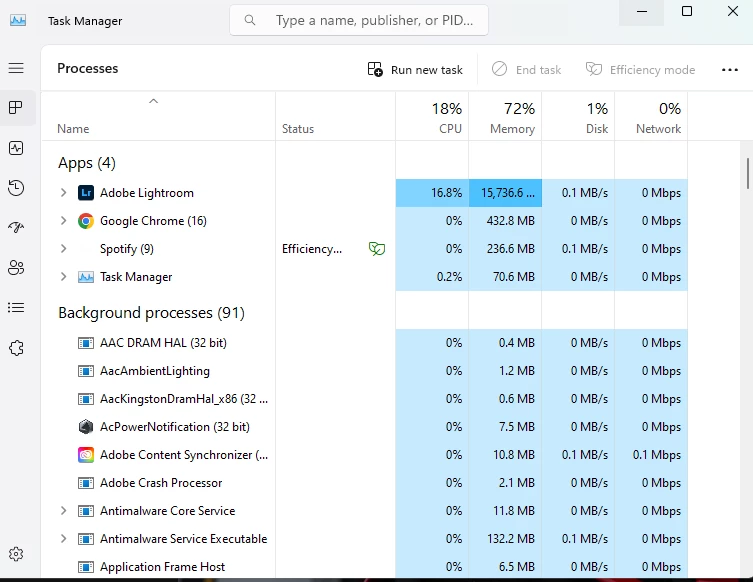Viewport: 753px width, 582px height.
Task: Open the Startup apps page icon
Action: [16, 227]
